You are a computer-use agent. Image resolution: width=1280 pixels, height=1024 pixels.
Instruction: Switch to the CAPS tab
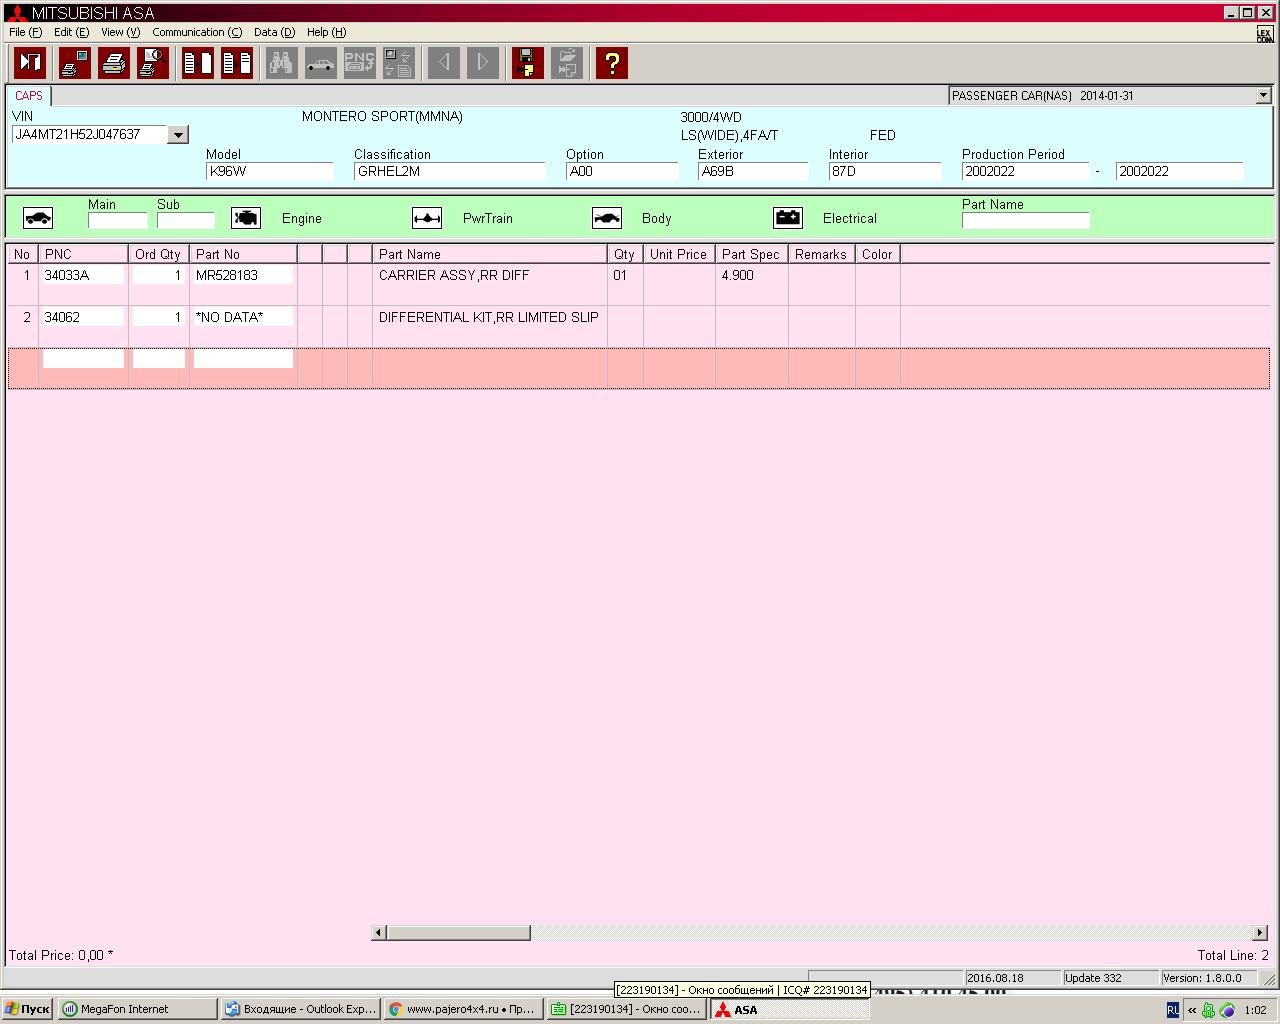click(x=29, y=96)
